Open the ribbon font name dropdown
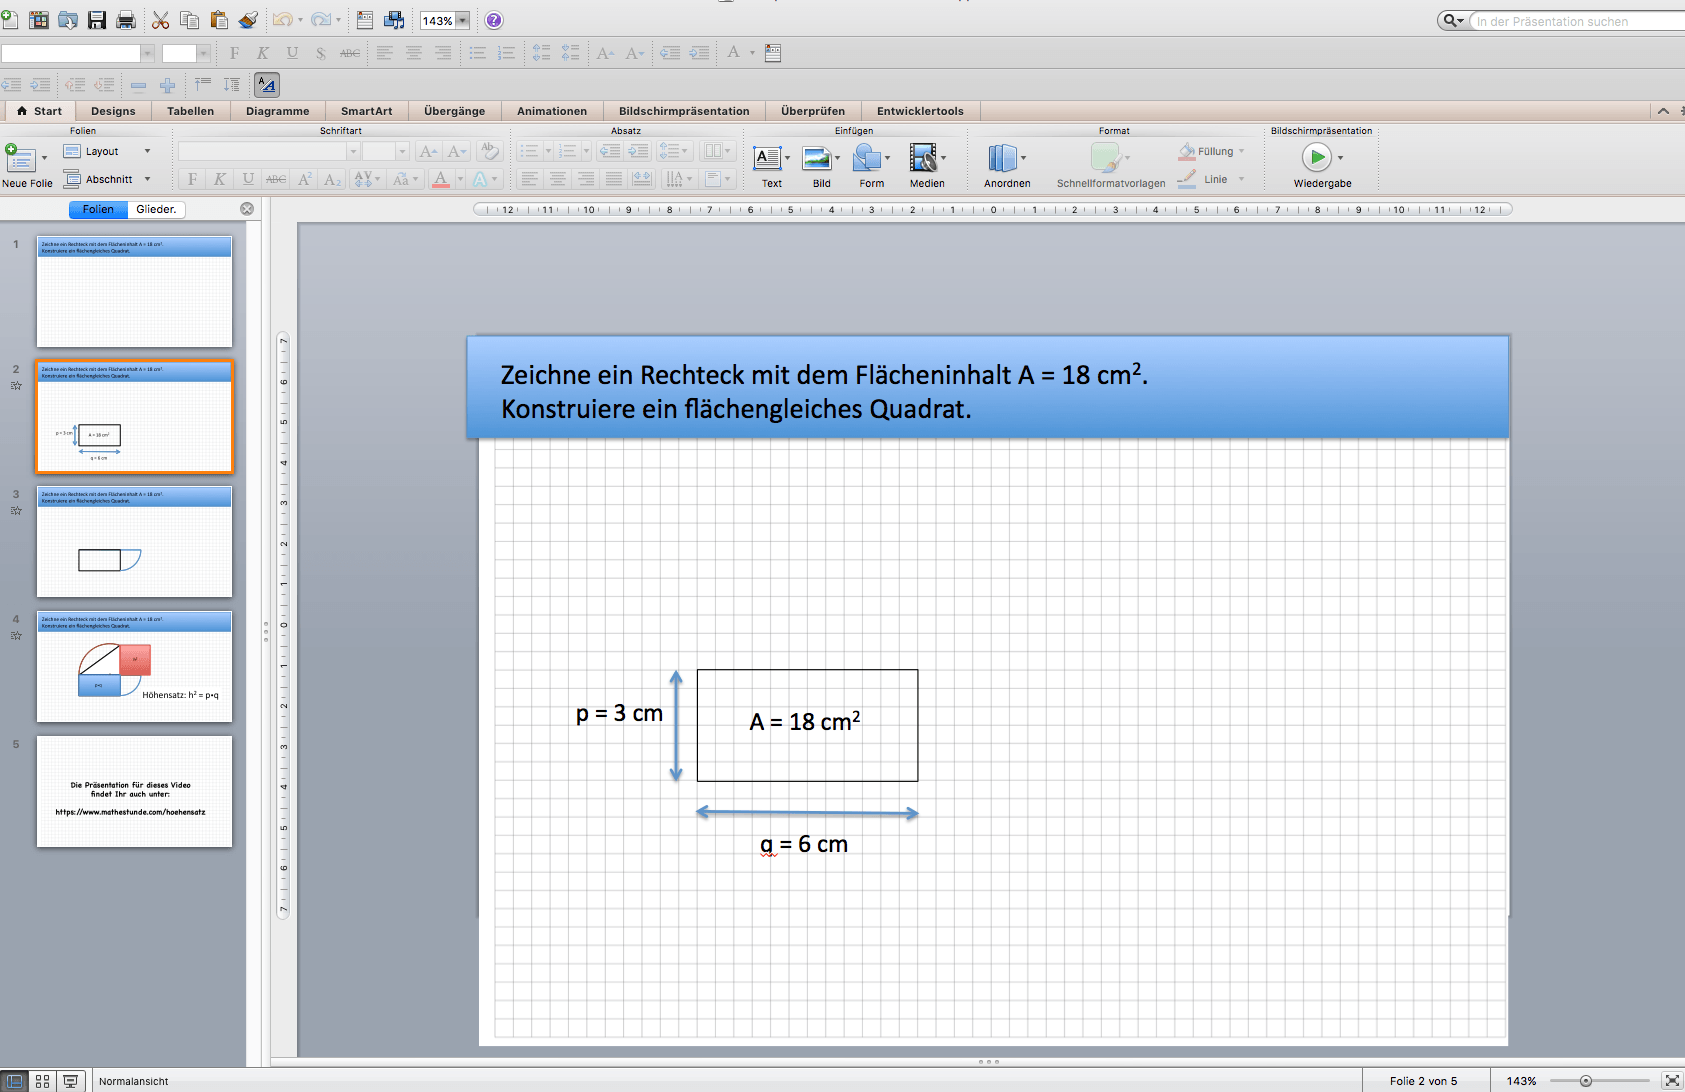 [353, 151]
